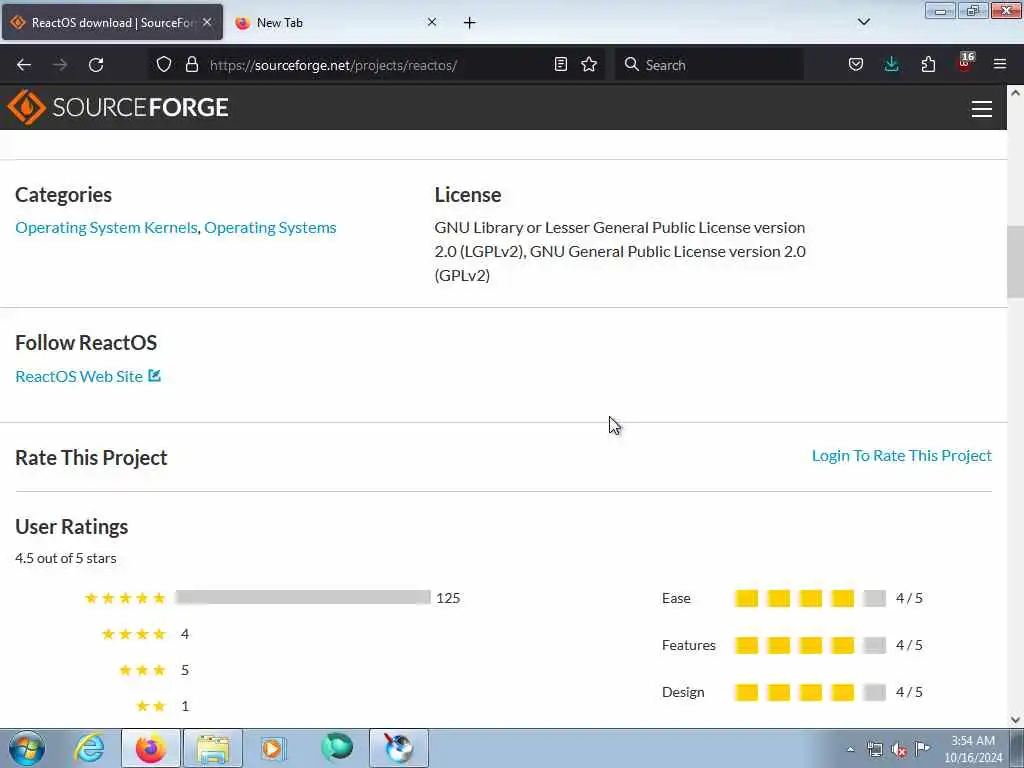Open the Windows Start menu

[27, 748]
